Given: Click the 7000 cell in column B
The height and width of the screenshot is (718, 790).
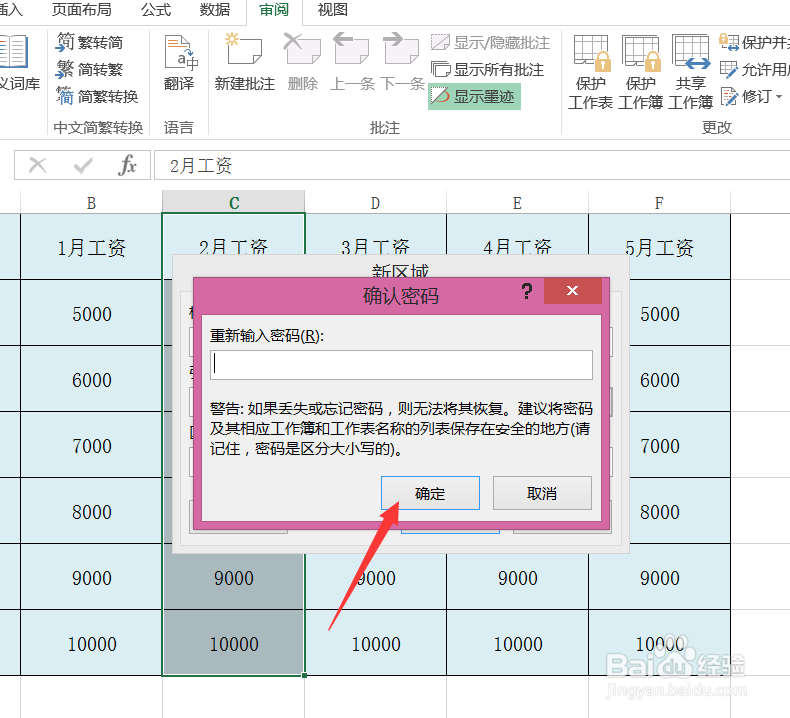Looking at the screenshot, I should 91,445.
